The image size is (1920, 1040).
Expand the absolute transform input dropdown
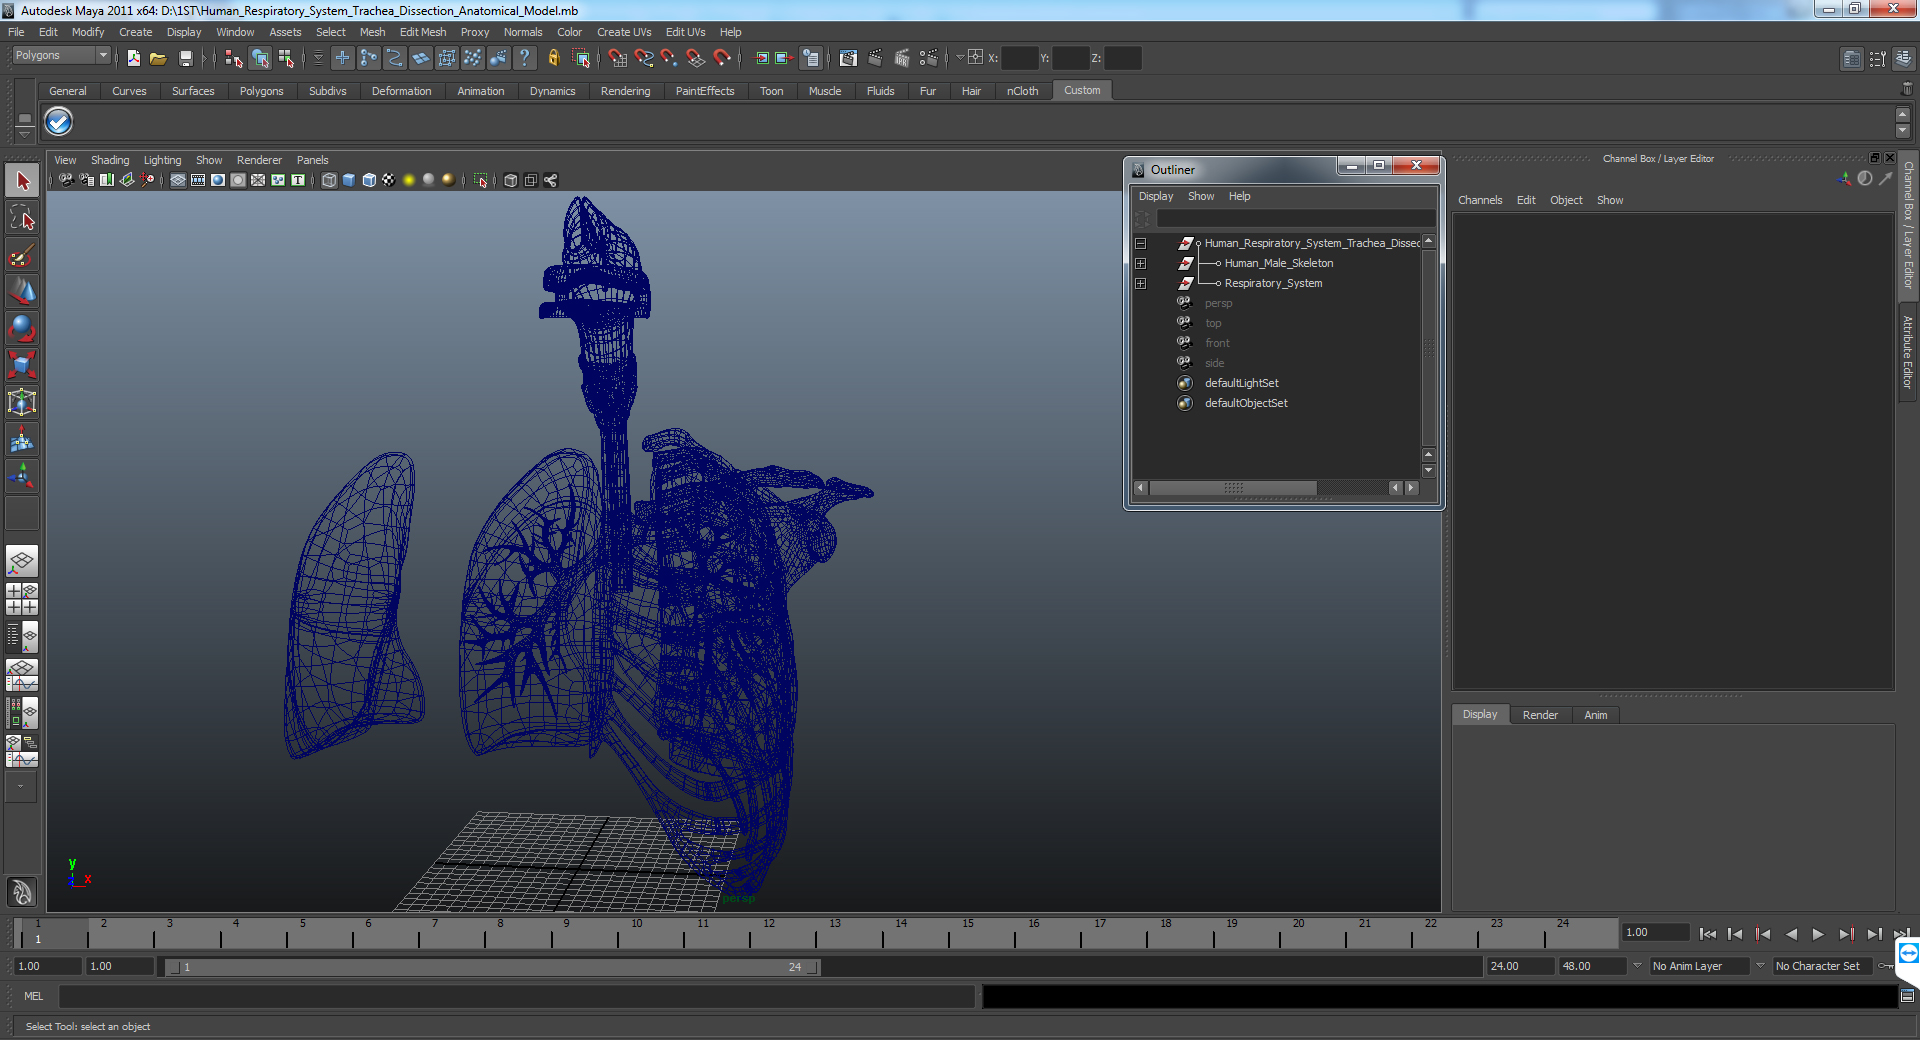click(960, 57)
